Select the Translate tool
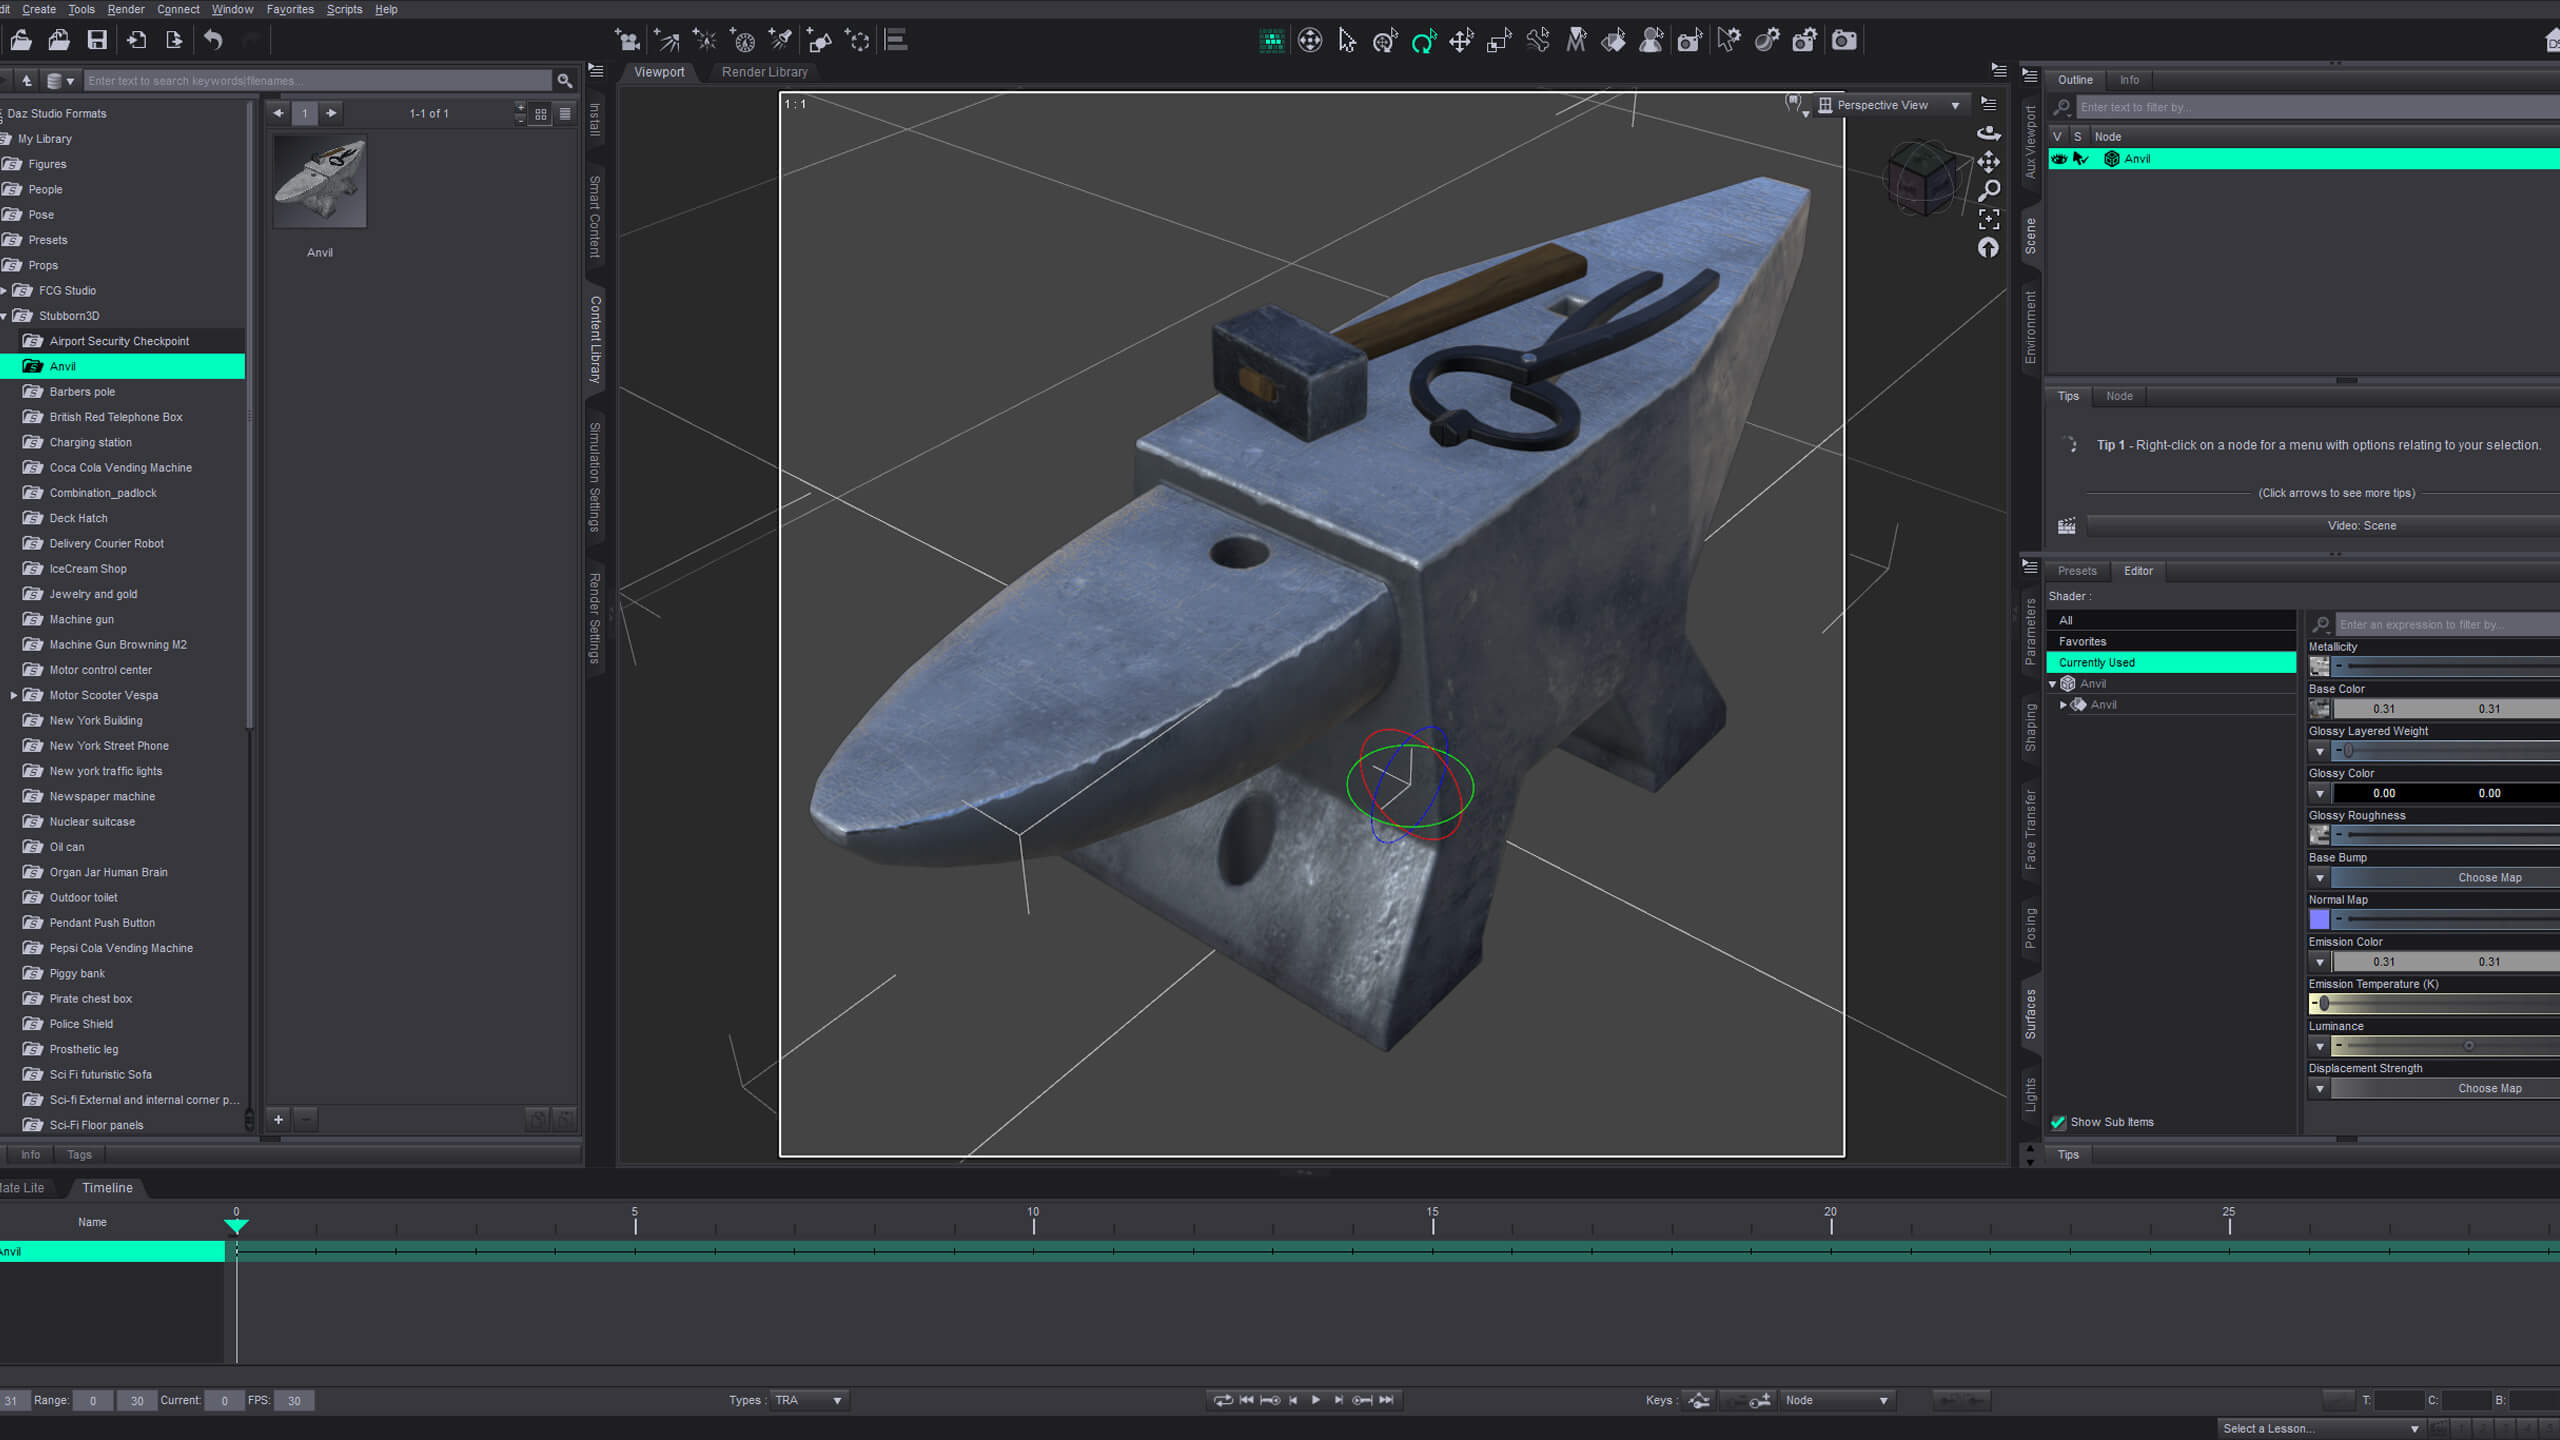The width and height of the screenshot is (2560, 1440). 1461,40
